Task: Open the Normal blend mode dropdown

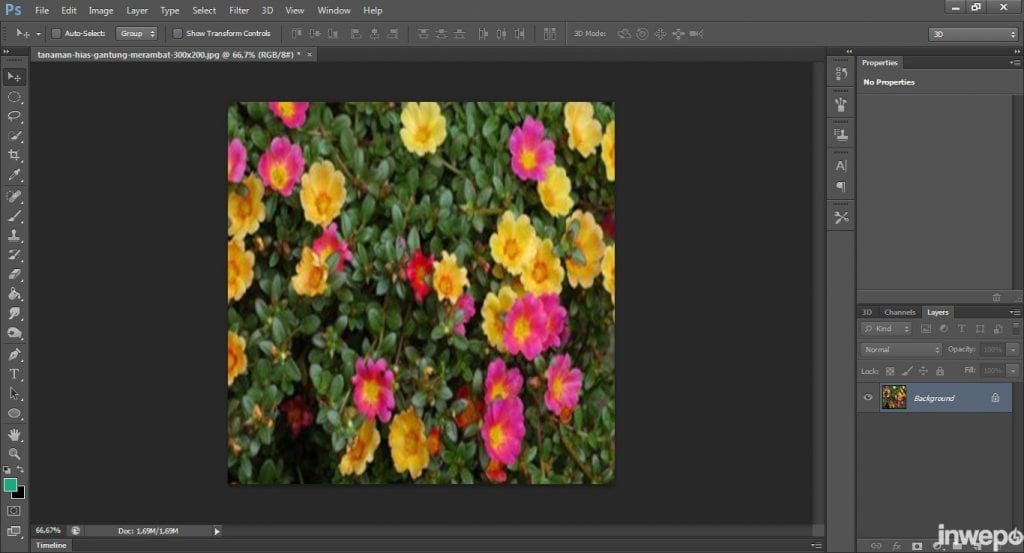Action: 901,350
